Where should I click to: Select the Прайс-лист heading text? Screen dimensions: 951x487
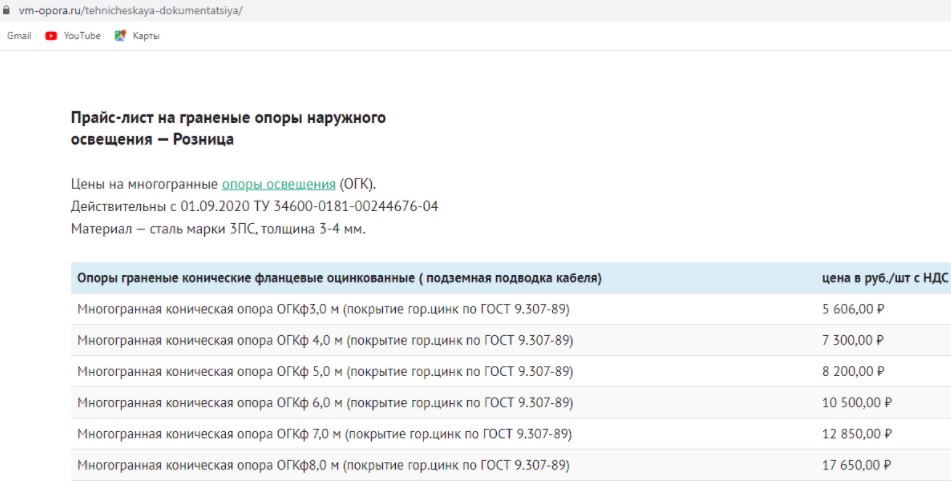pos(228,128)
